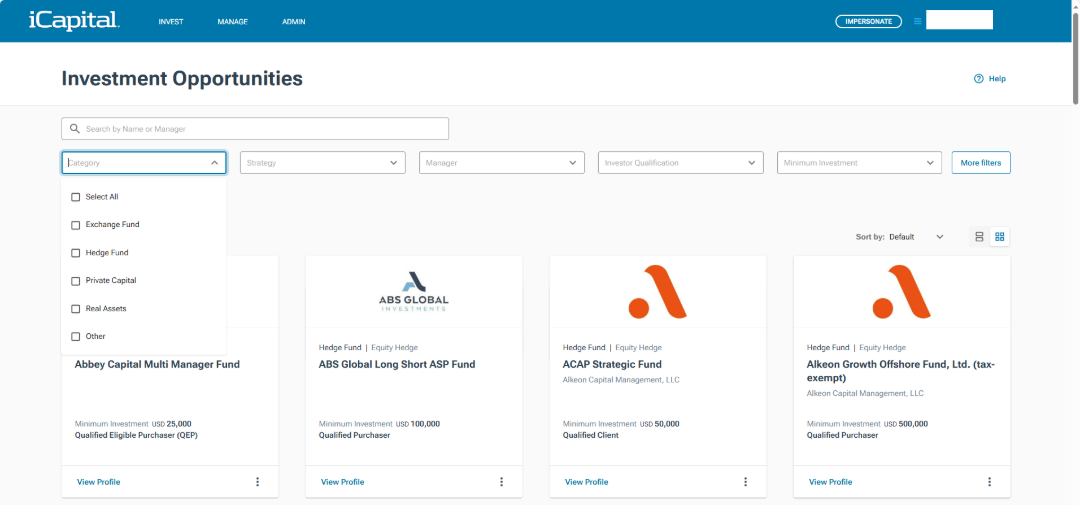Click the page vertical scrollbar
The image size is (1080, 505).
(1075, 59)
